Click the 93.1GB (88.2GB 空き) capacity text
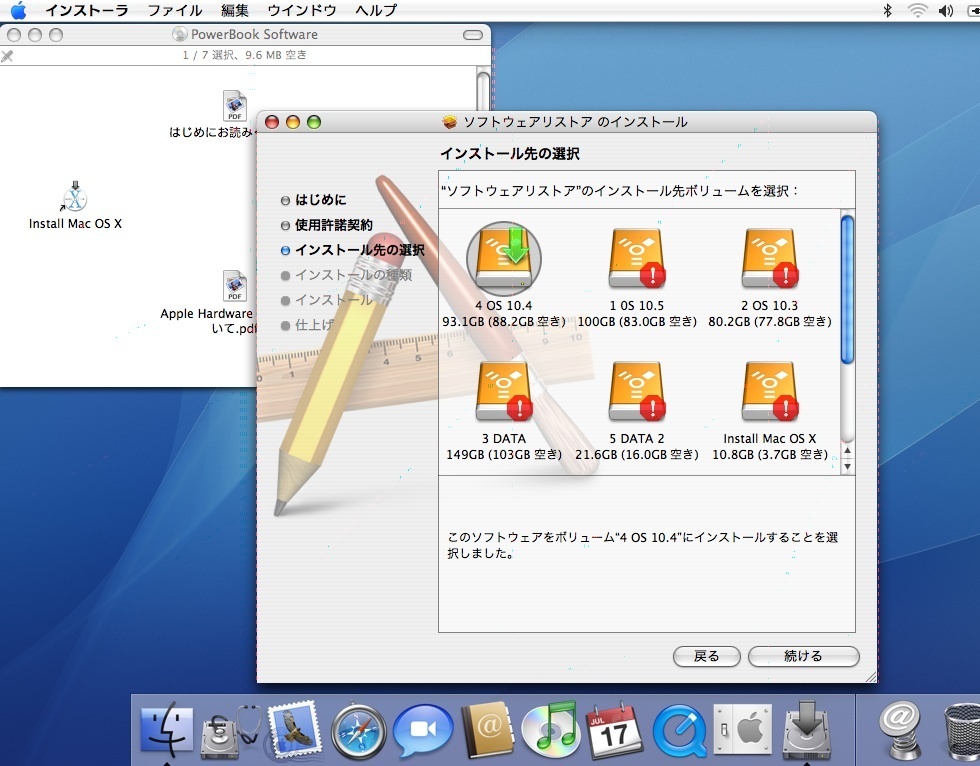 click(504, 321)
